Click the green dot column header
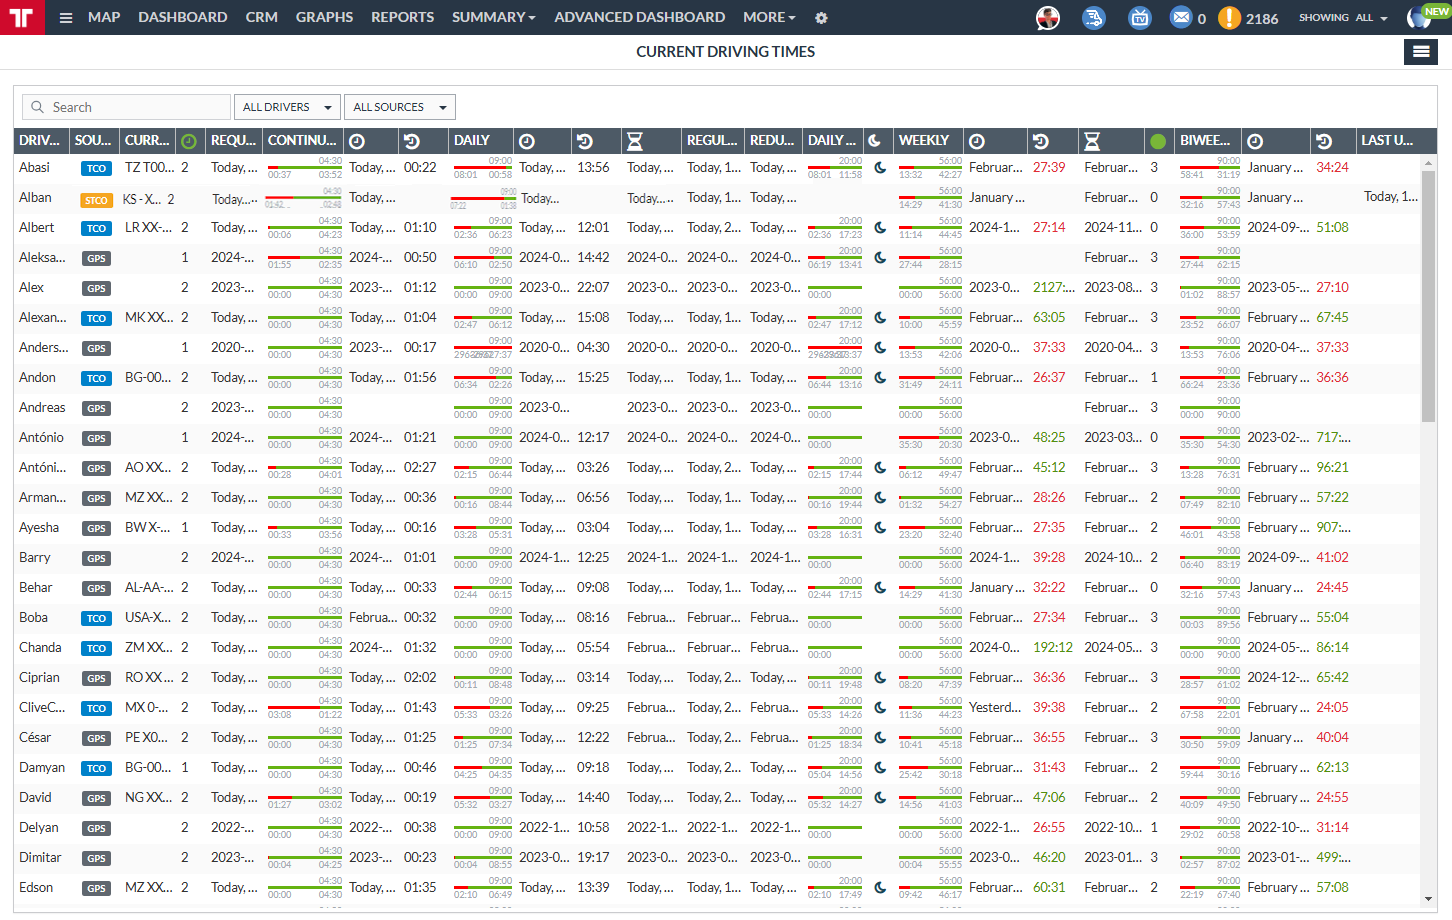 1158,141
